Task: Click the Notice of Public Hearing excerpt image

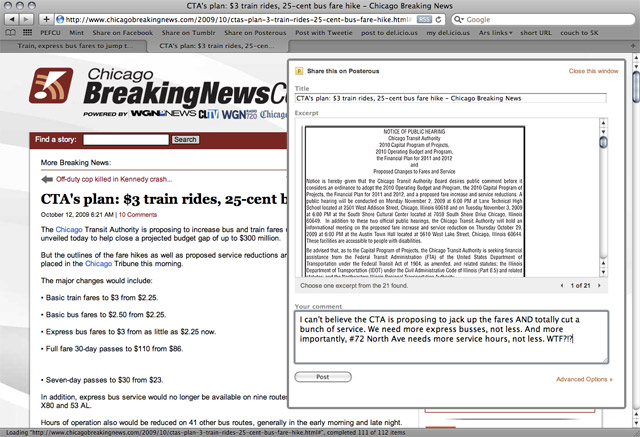Action: tap(414, 202)
